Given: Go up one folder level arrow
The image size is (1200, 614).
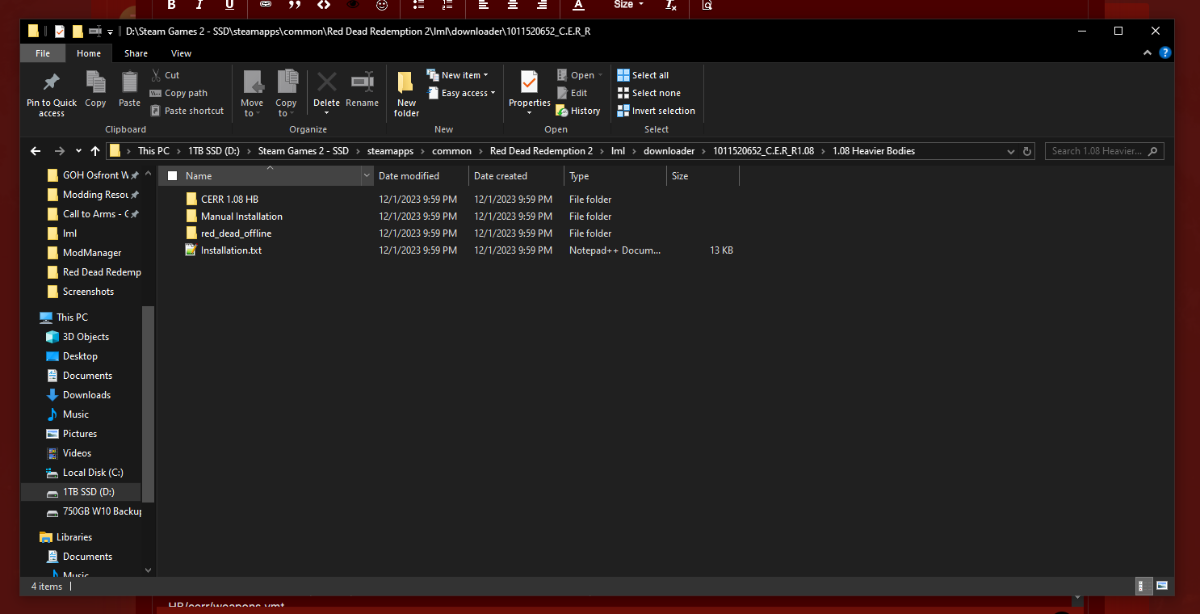Looking at the screenshot, I should tap(95, 151).
